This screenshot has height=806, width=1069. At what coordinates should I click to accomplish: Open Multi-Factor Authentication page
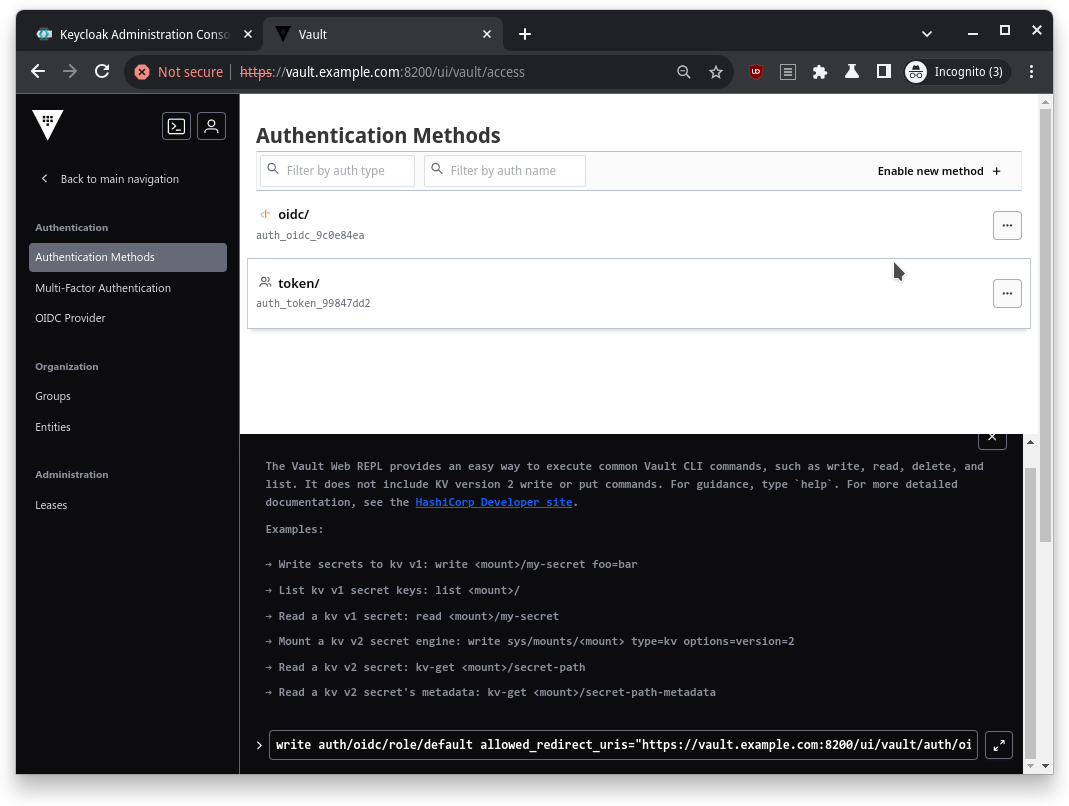click(103, 288)
